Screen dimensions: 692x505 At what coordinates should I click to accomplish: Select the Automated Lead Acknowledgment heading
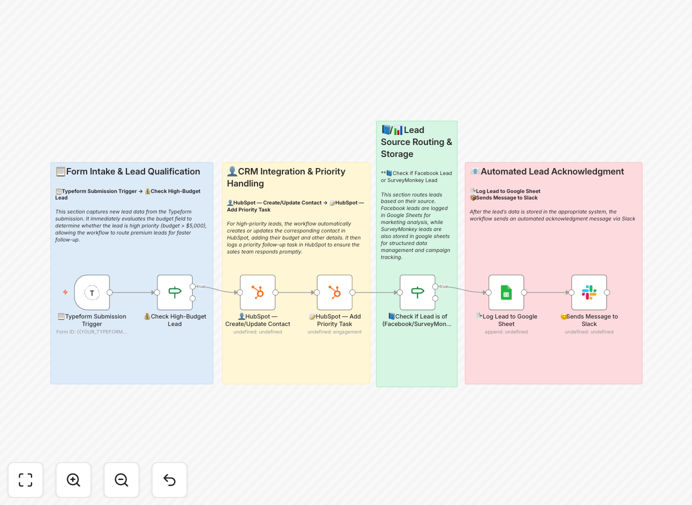tap(547, 171)
